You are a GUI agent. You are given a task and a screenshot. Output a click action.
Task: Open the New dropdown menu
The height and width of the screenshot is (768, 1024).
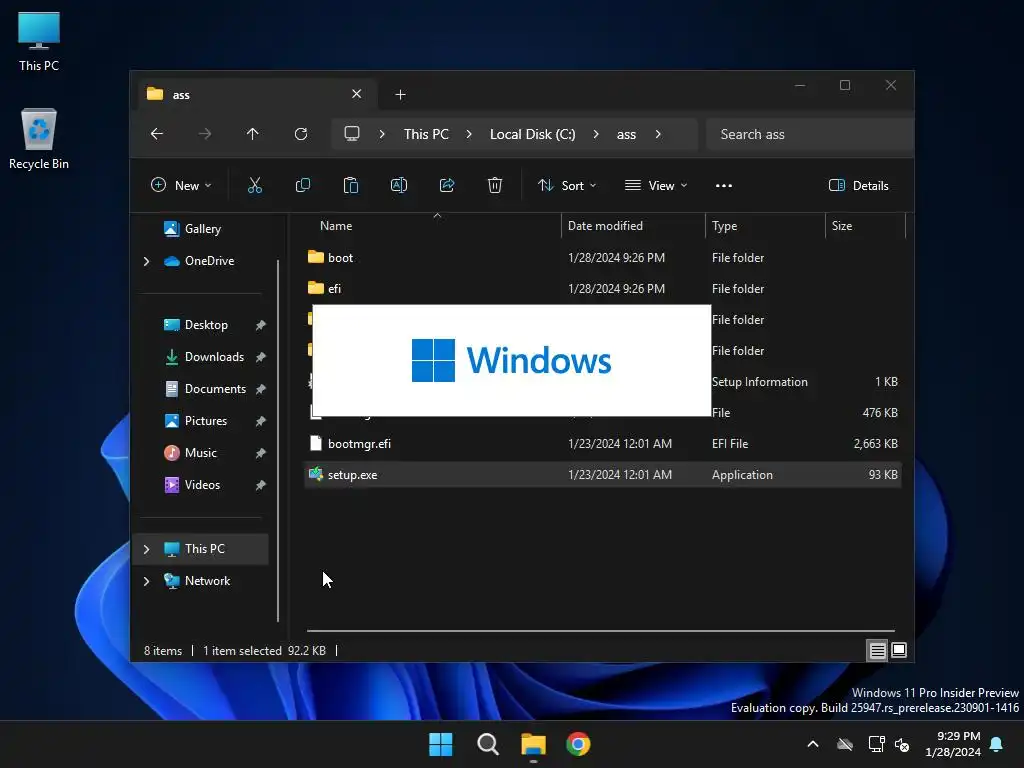[x=181, y=185]
